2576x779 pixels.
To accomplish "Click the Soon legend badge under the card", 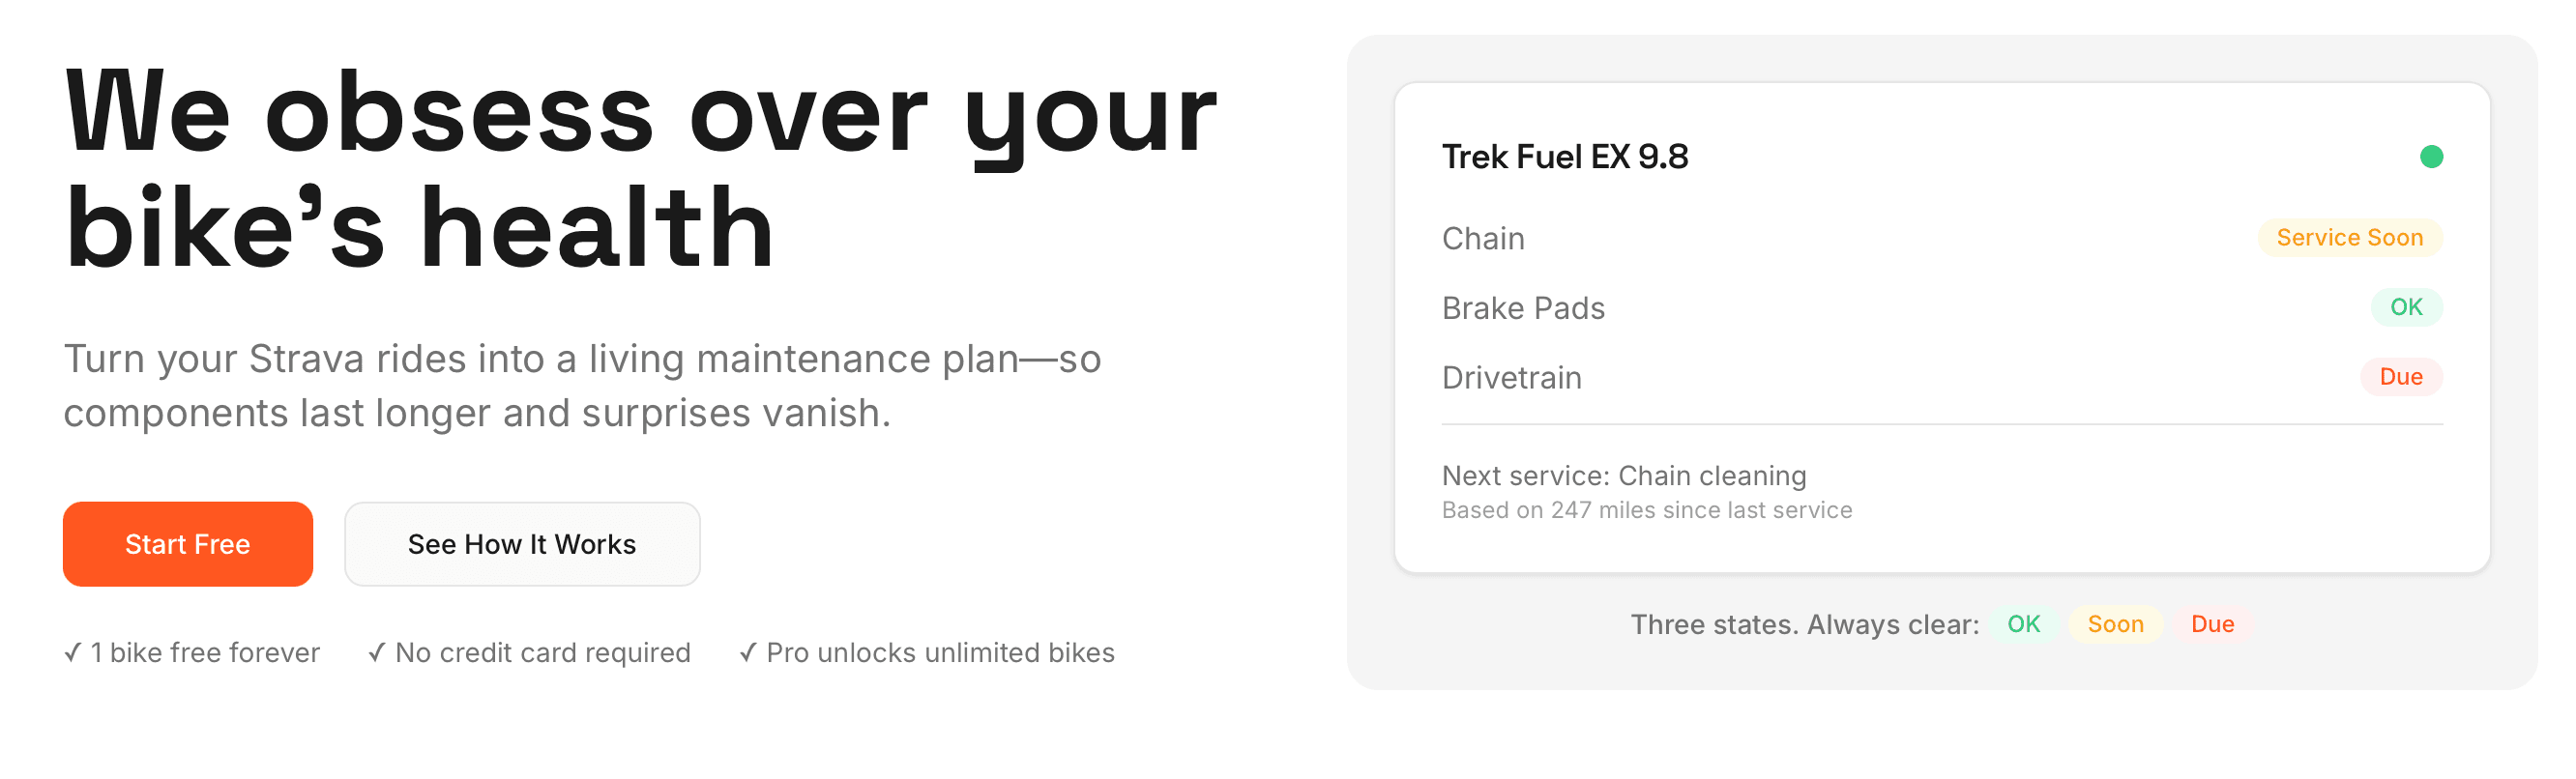I will point(2116,624).
